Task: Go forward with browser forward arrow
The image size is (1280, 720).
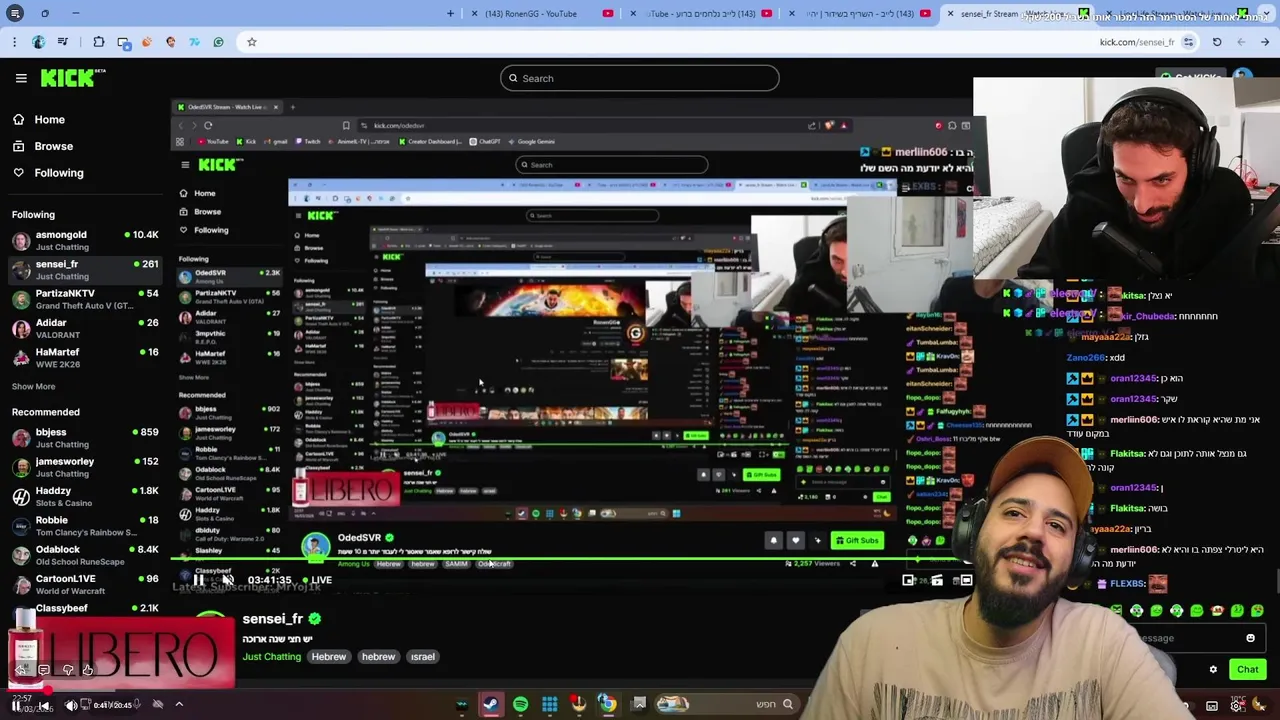Action: (x=1241, y=42)
